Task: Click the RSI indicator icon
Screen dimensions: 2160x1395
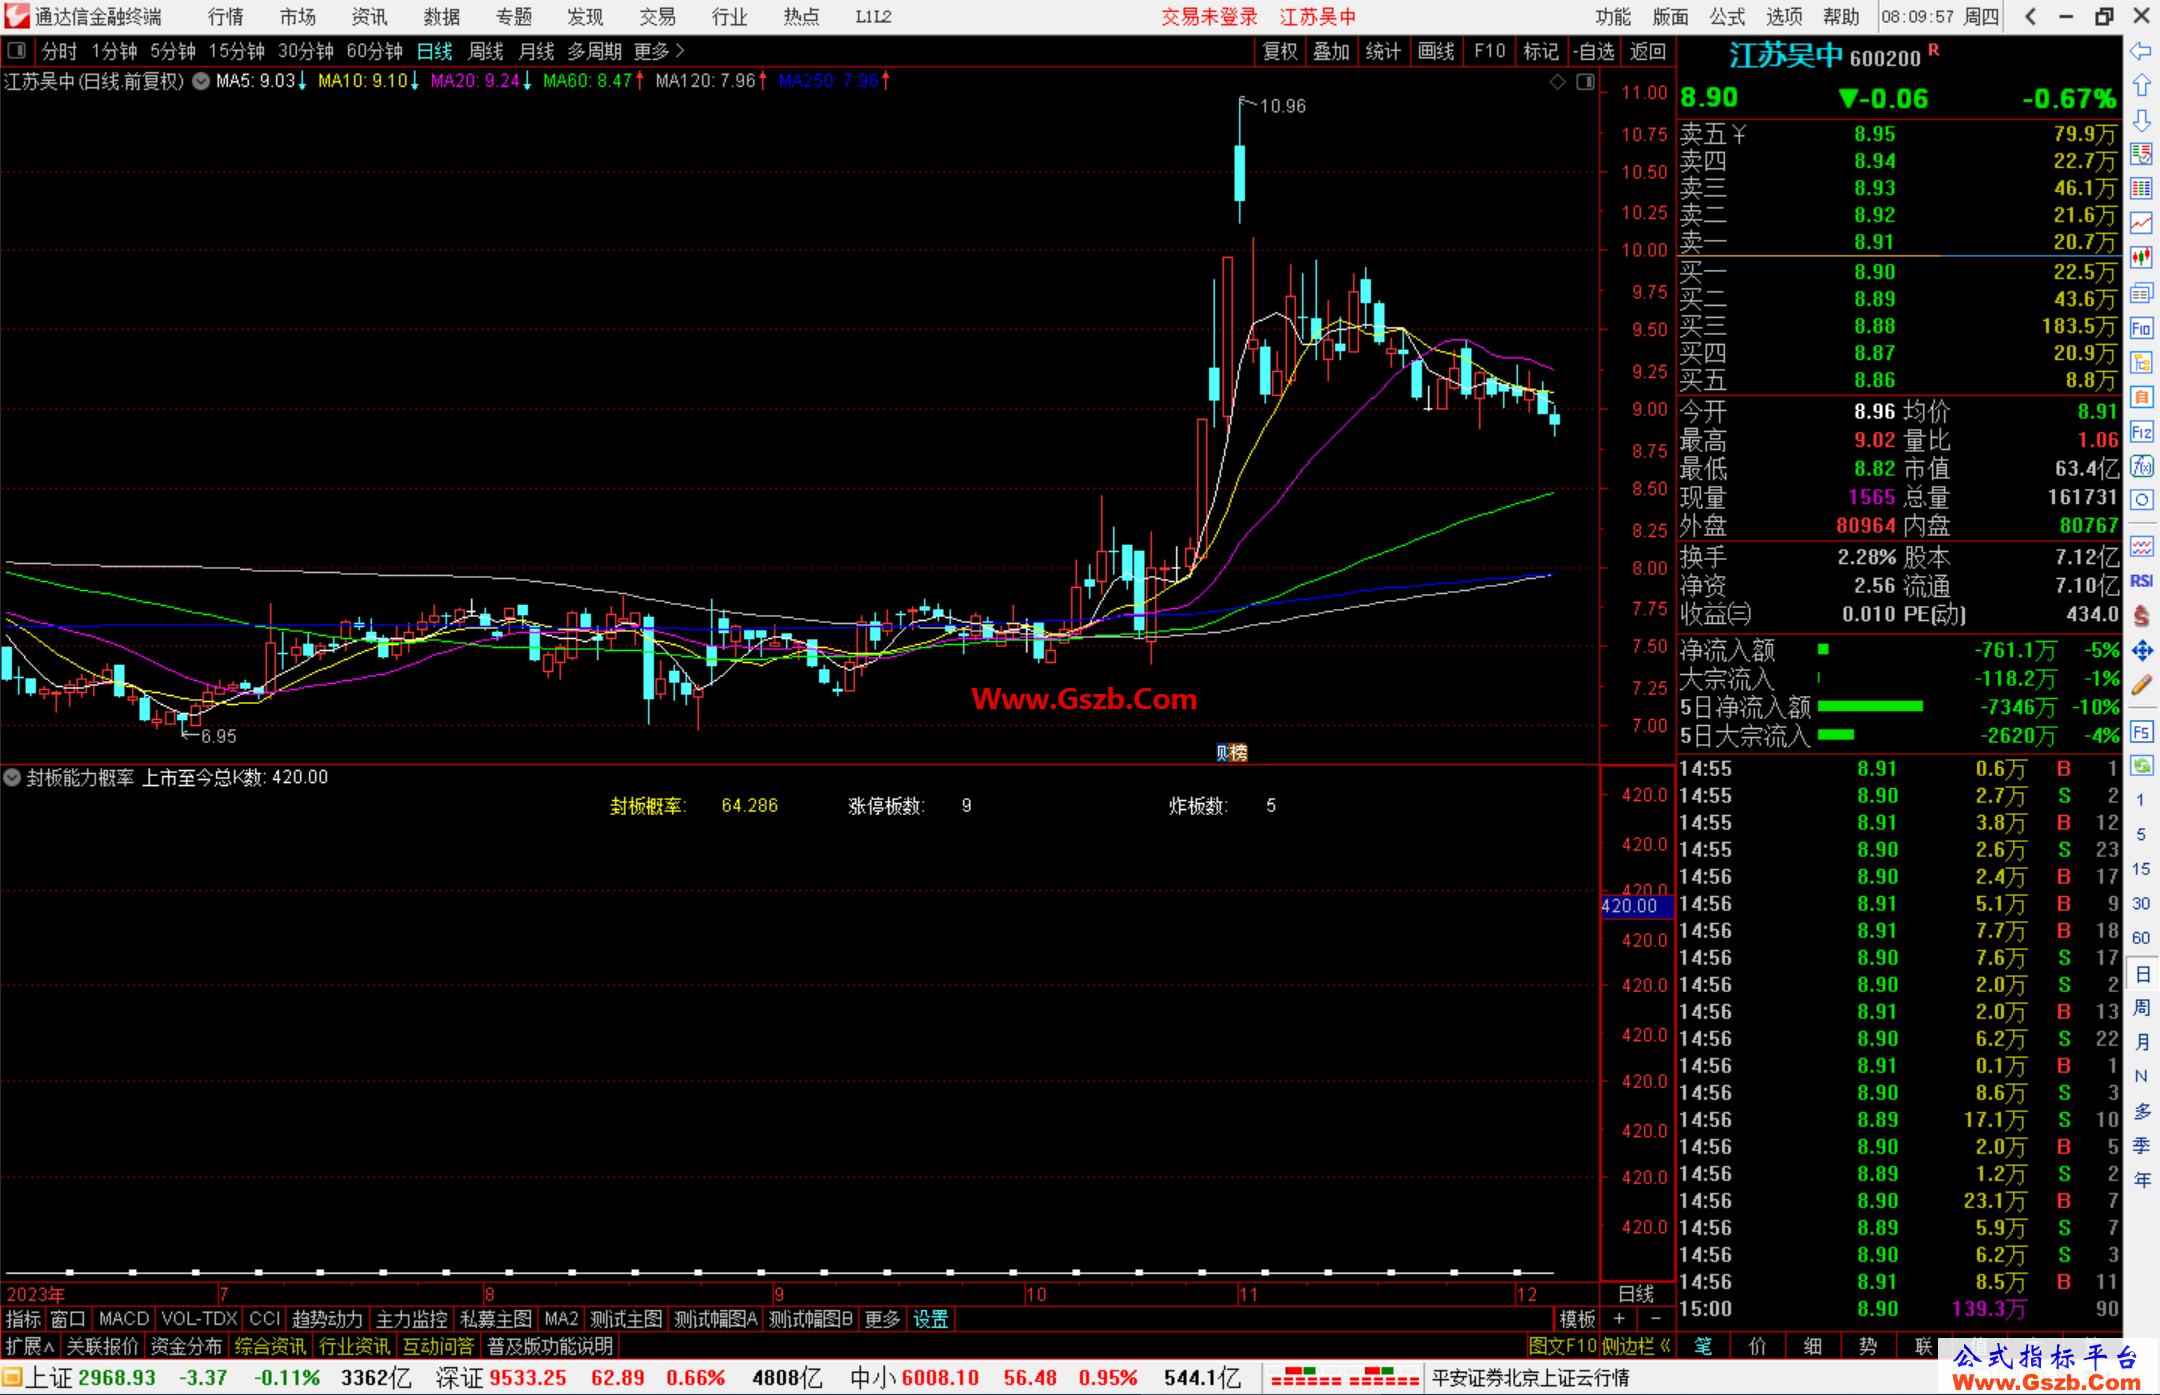Action: pos(2141,581)
